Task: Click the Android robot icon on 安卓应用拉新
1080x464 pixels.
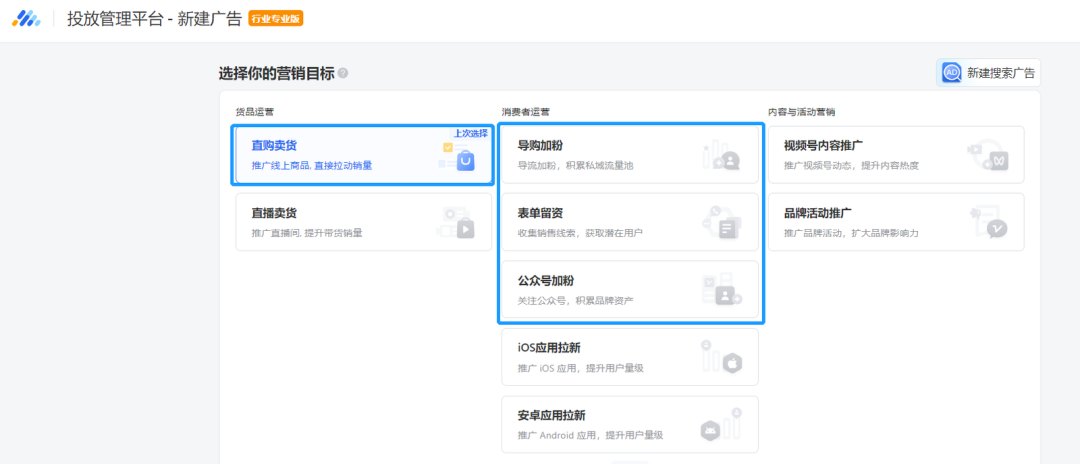Action: [x=709, y=431]
